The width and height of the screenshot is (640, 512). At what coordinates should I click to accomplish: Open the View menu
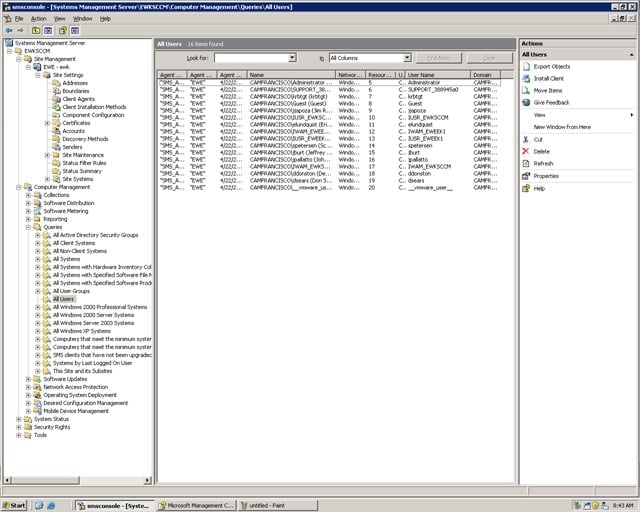click(x=60, y=19)
